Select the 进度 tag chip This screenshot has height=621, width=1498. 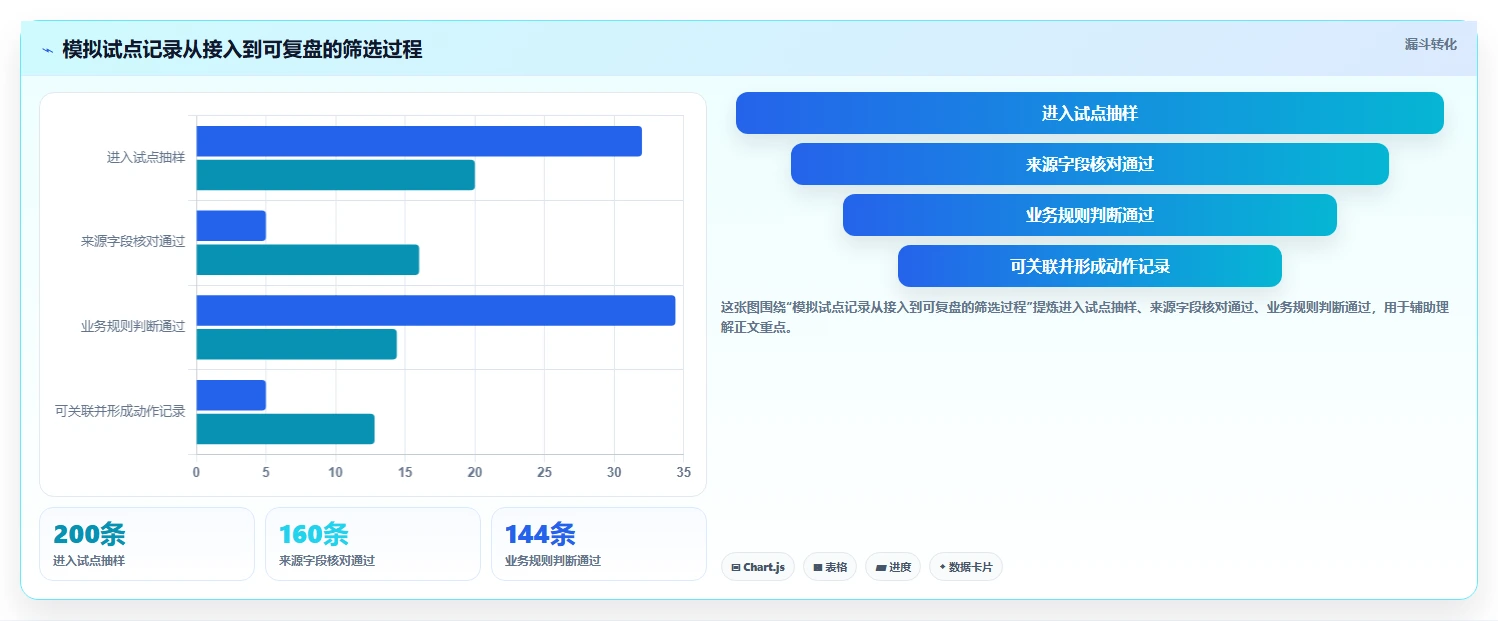pos(893,567)
